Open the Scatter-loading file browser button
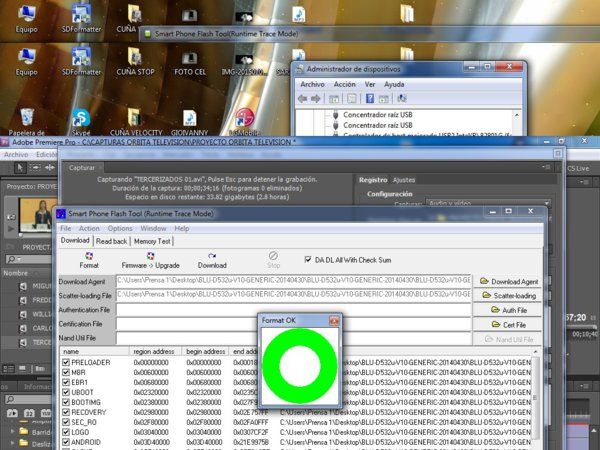 pyautogui.click(x=509, y=296)
